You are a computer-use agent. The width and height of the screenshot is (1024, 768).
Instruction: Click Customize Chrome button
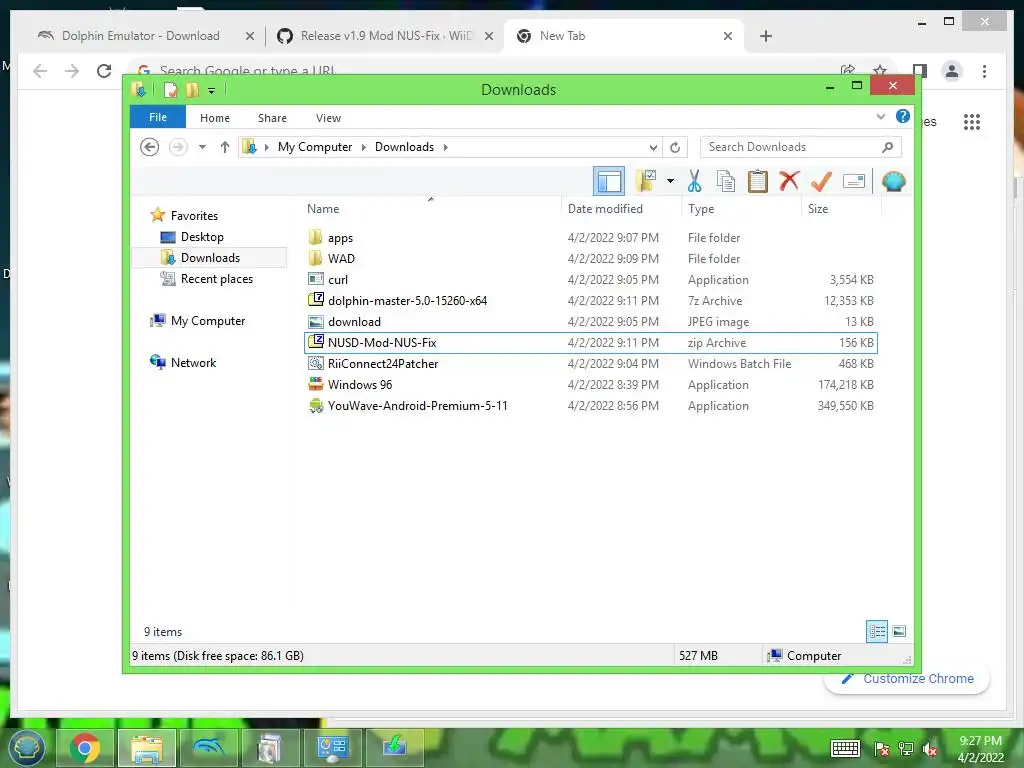pos(907,679)
